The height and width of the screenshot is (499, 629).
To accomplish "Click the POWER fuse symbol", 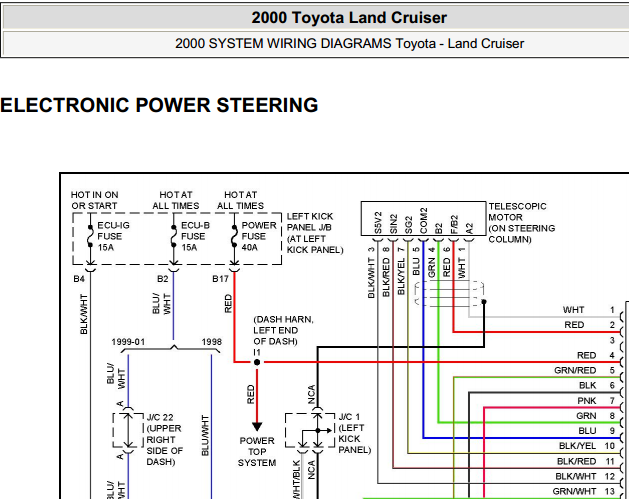I will (234, 236).
